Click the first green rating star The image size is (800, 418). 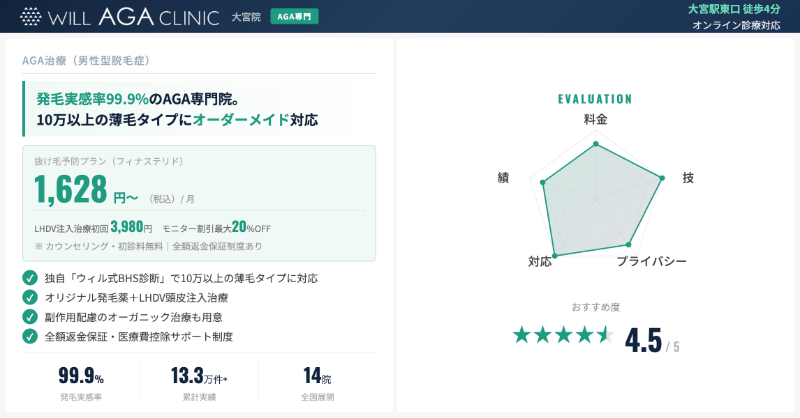pyautogui.click(x=521, y=335)
